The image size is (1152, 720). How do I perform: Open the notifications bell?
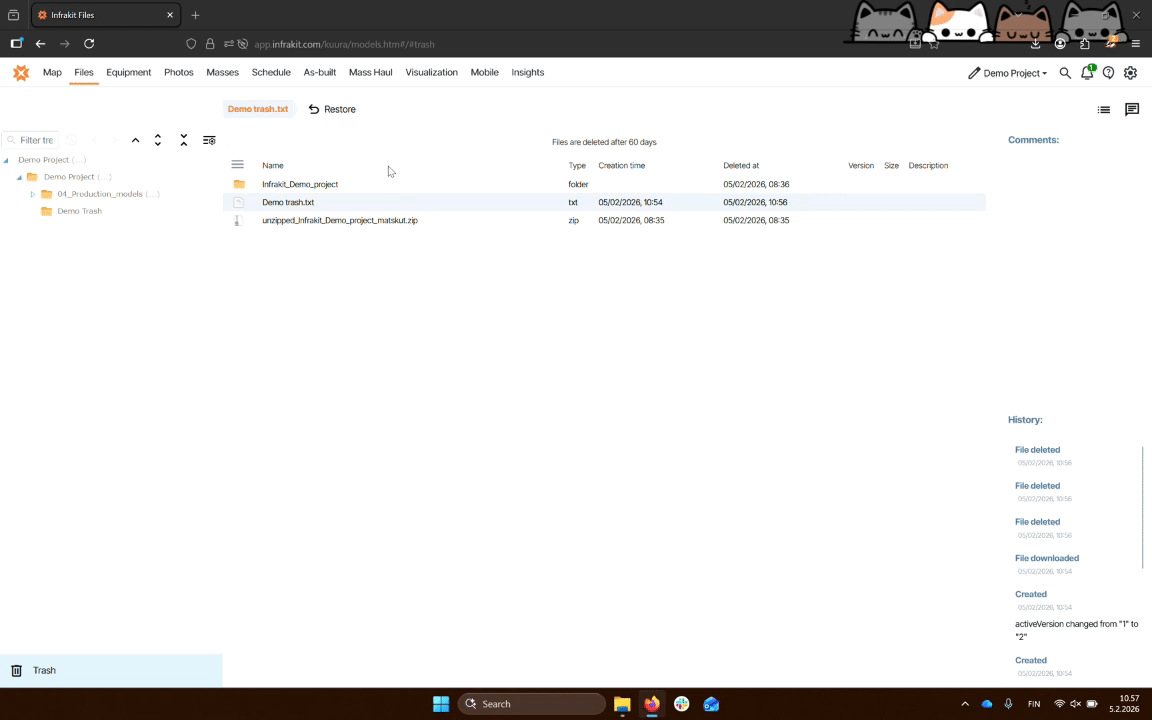[1087, 73]
